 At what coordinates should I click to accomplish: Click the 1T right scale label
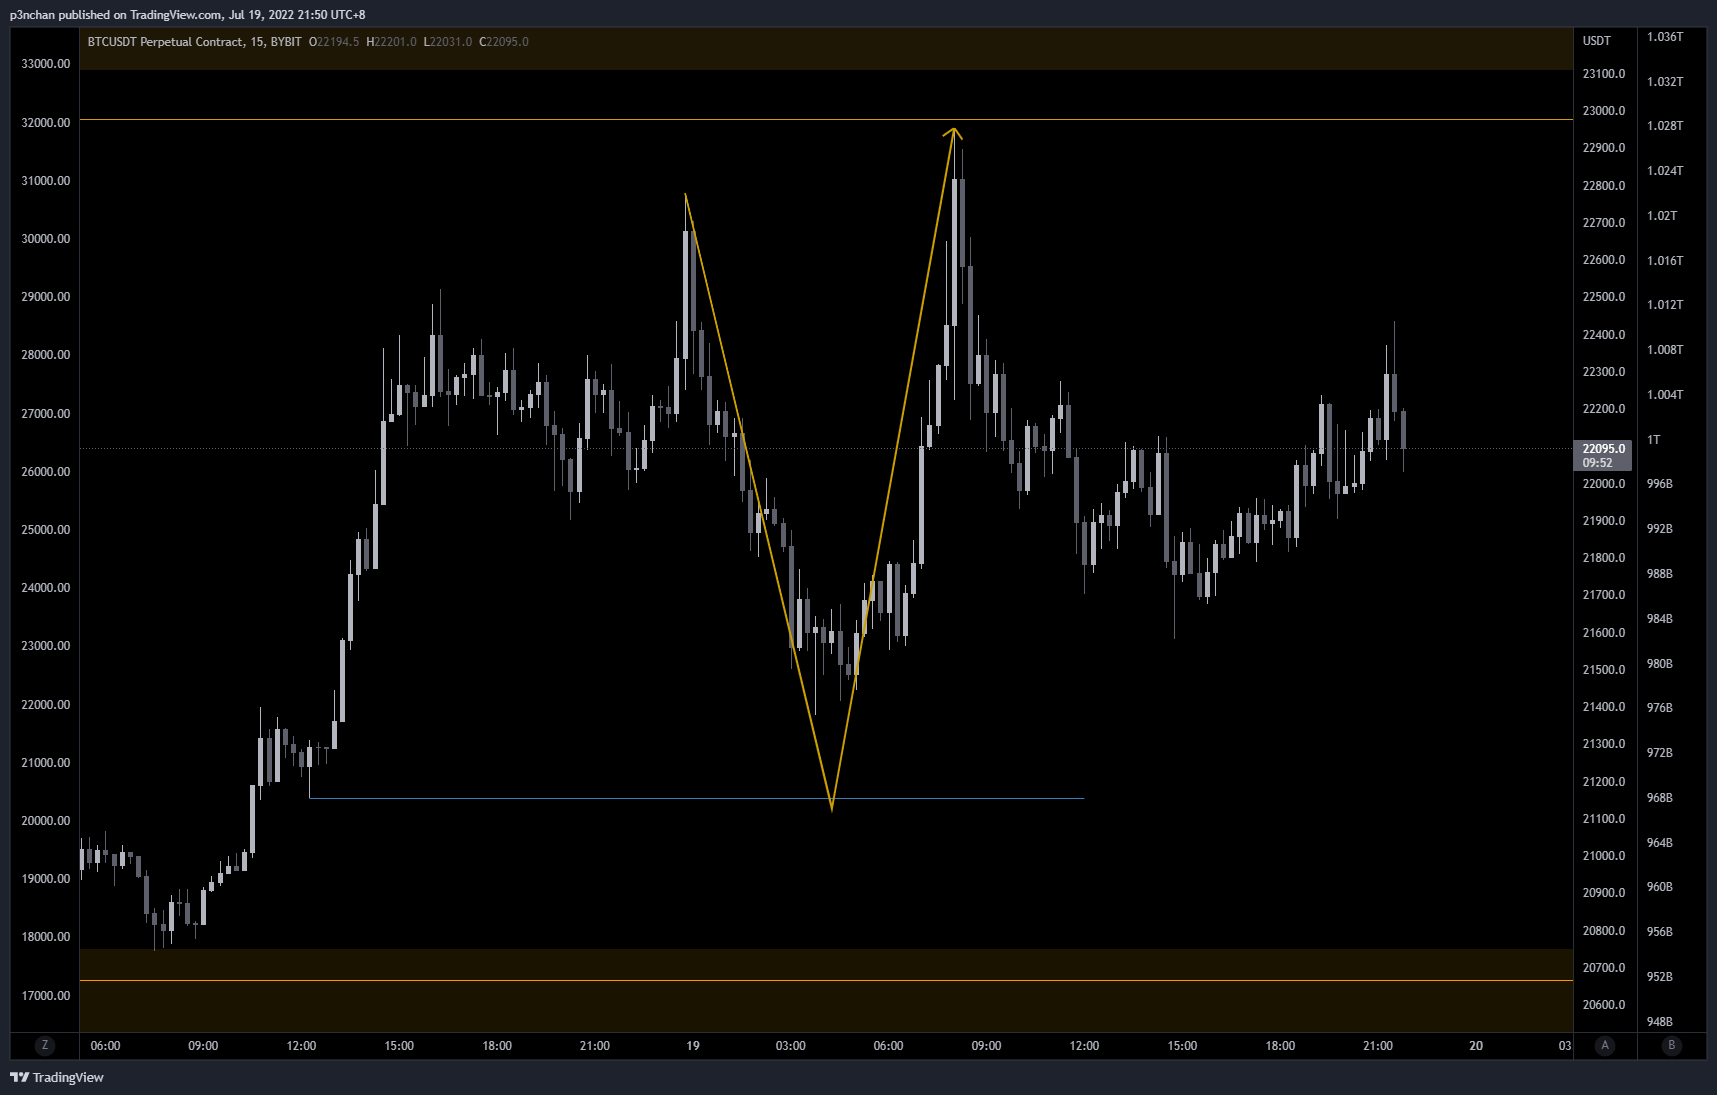pos(1654,440)
